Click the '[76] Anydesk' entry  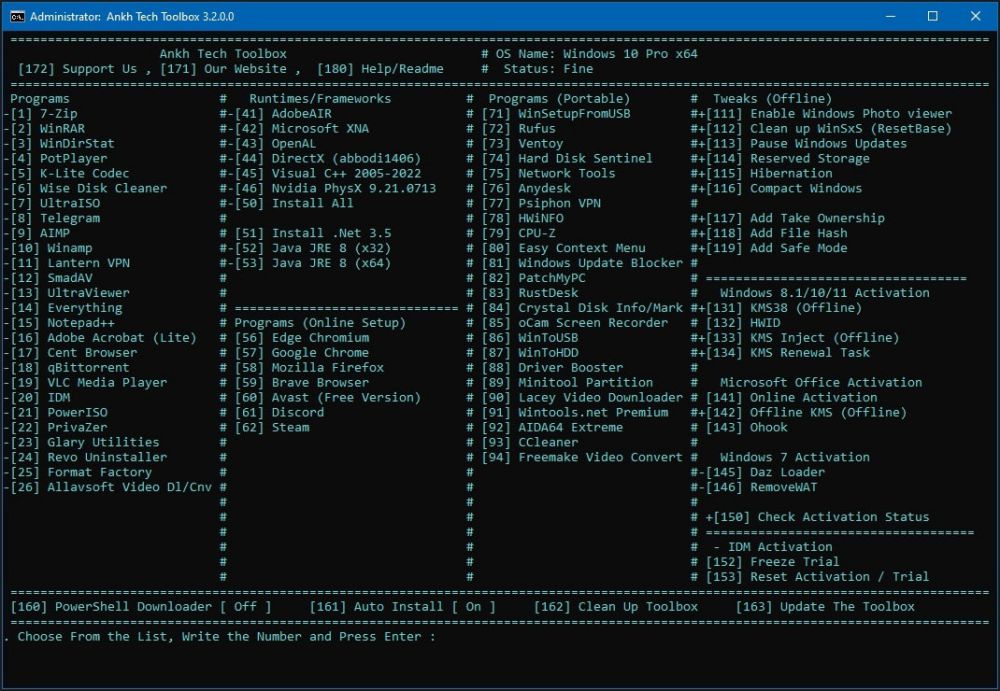[x=526, y=188]
